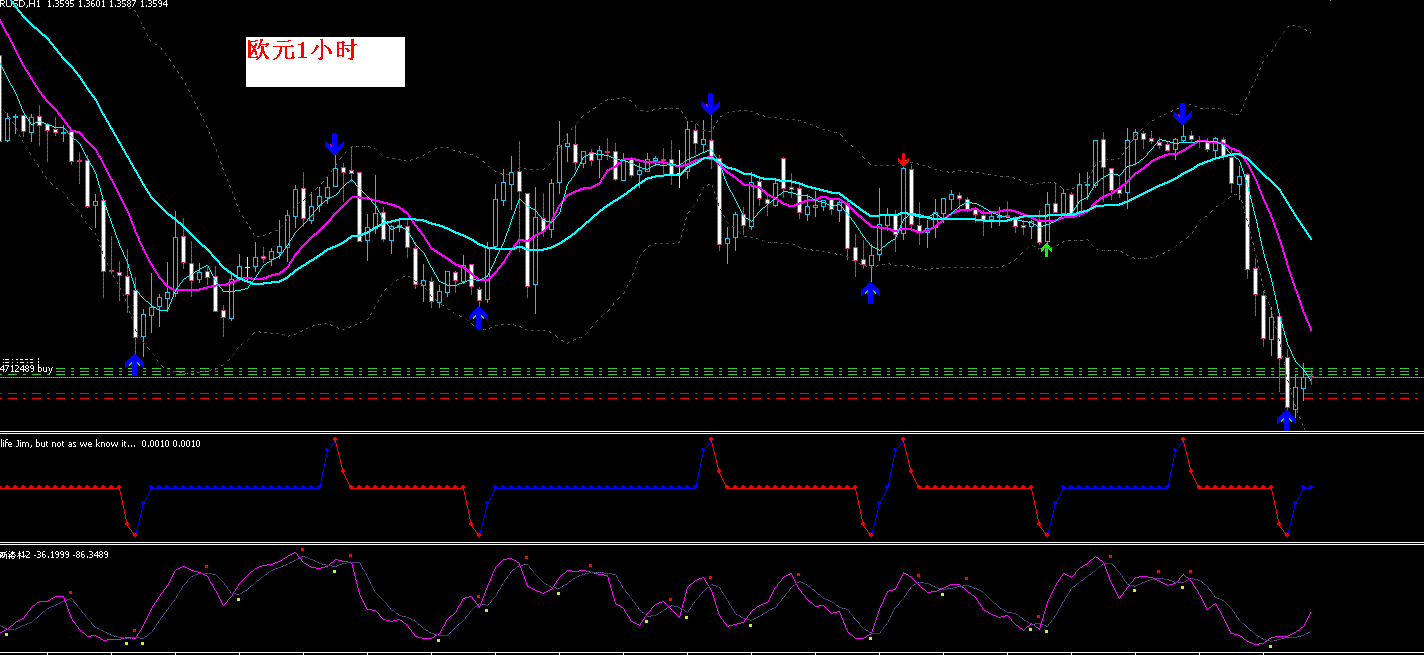
Task: Click the 4712489 buy order label
Action: coord(26,369)
